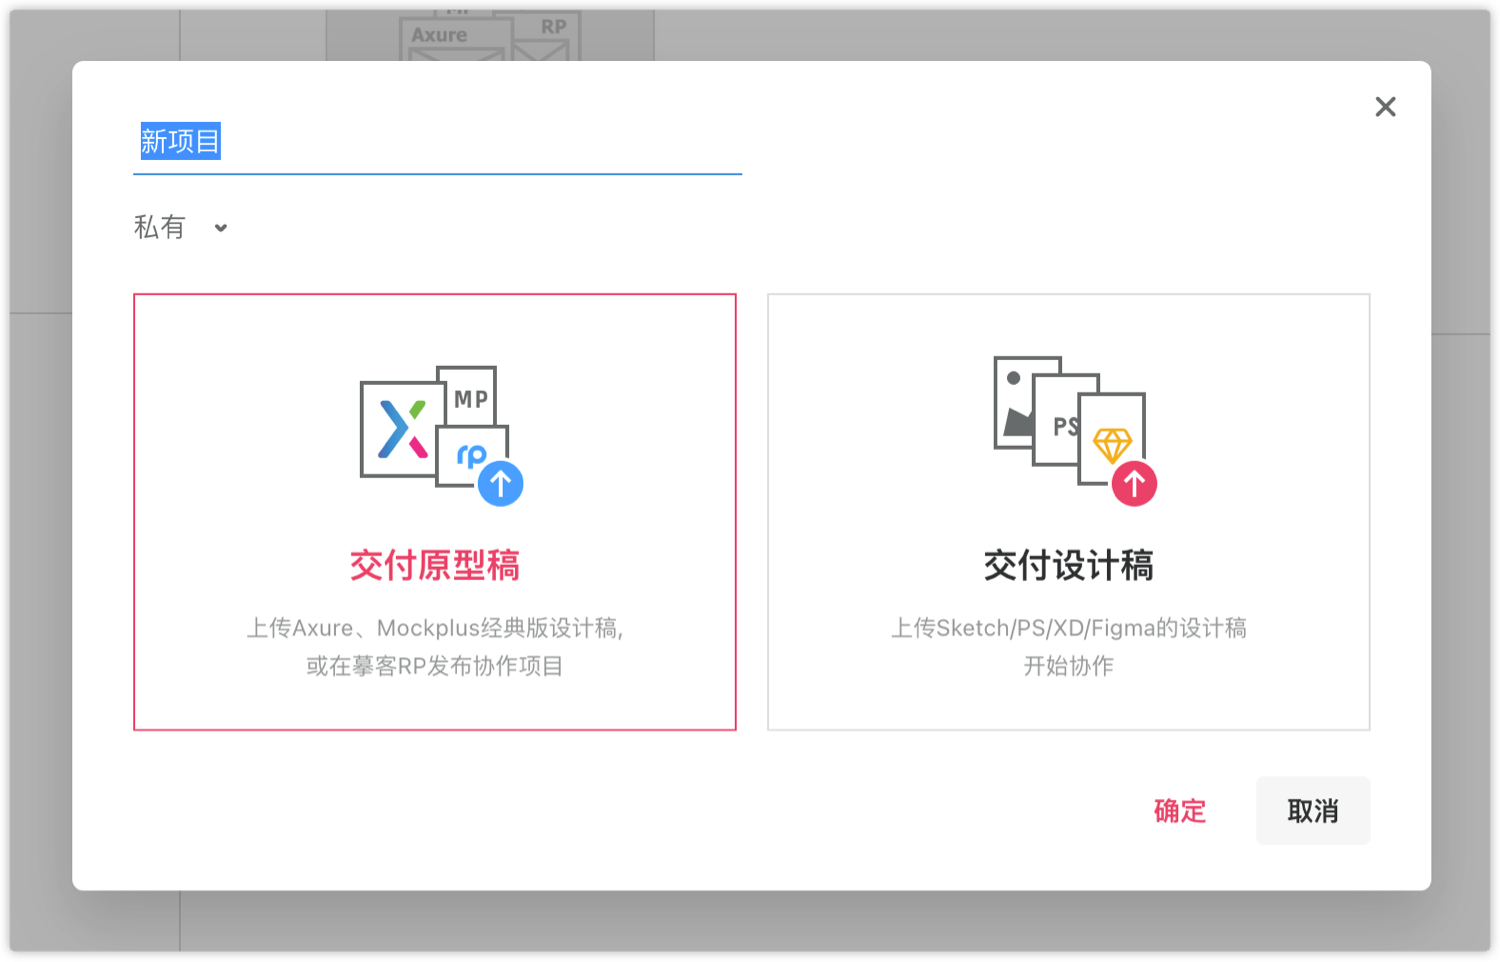
Task: Click the 或在摹客RP发布协作项目 text line
Action: coord(435,666)
